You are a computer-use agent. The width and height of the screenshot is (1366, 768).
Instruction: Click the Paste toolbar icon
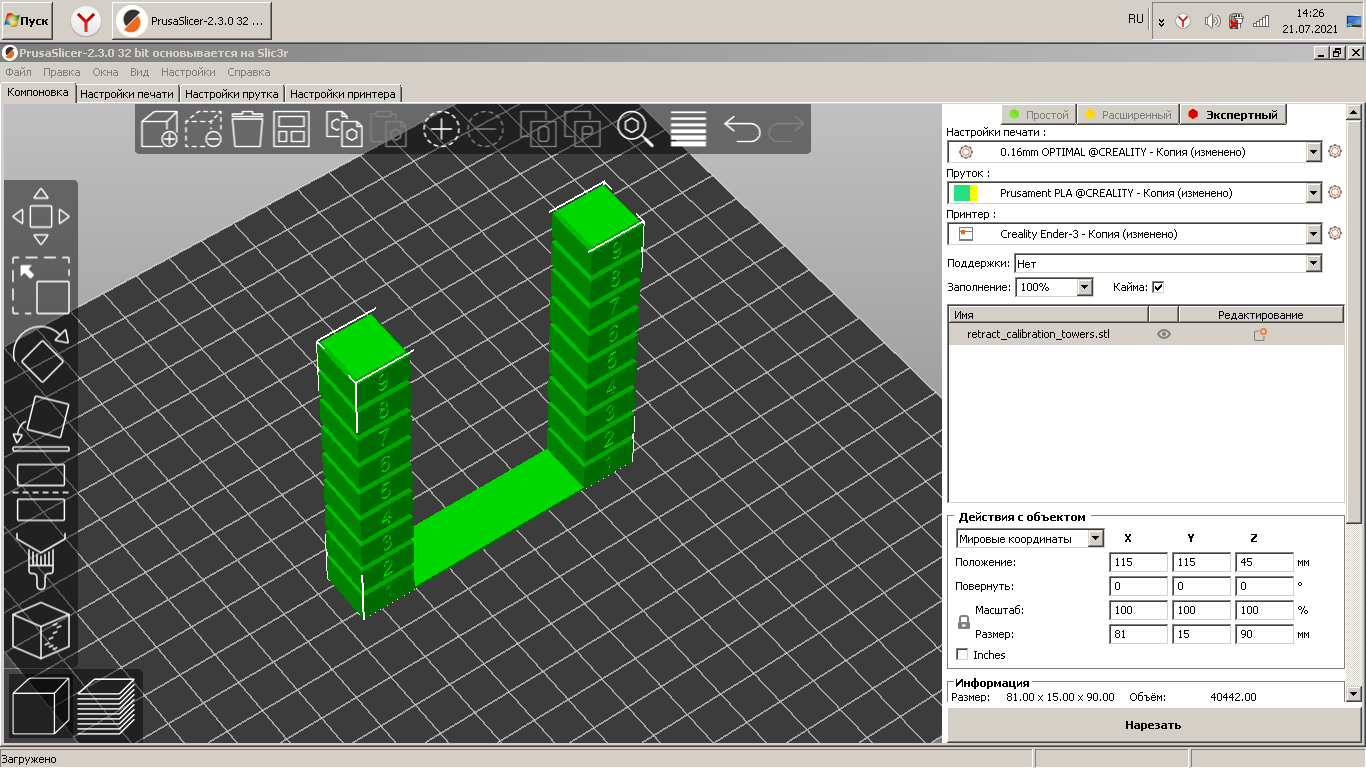[x=388, y=129]
